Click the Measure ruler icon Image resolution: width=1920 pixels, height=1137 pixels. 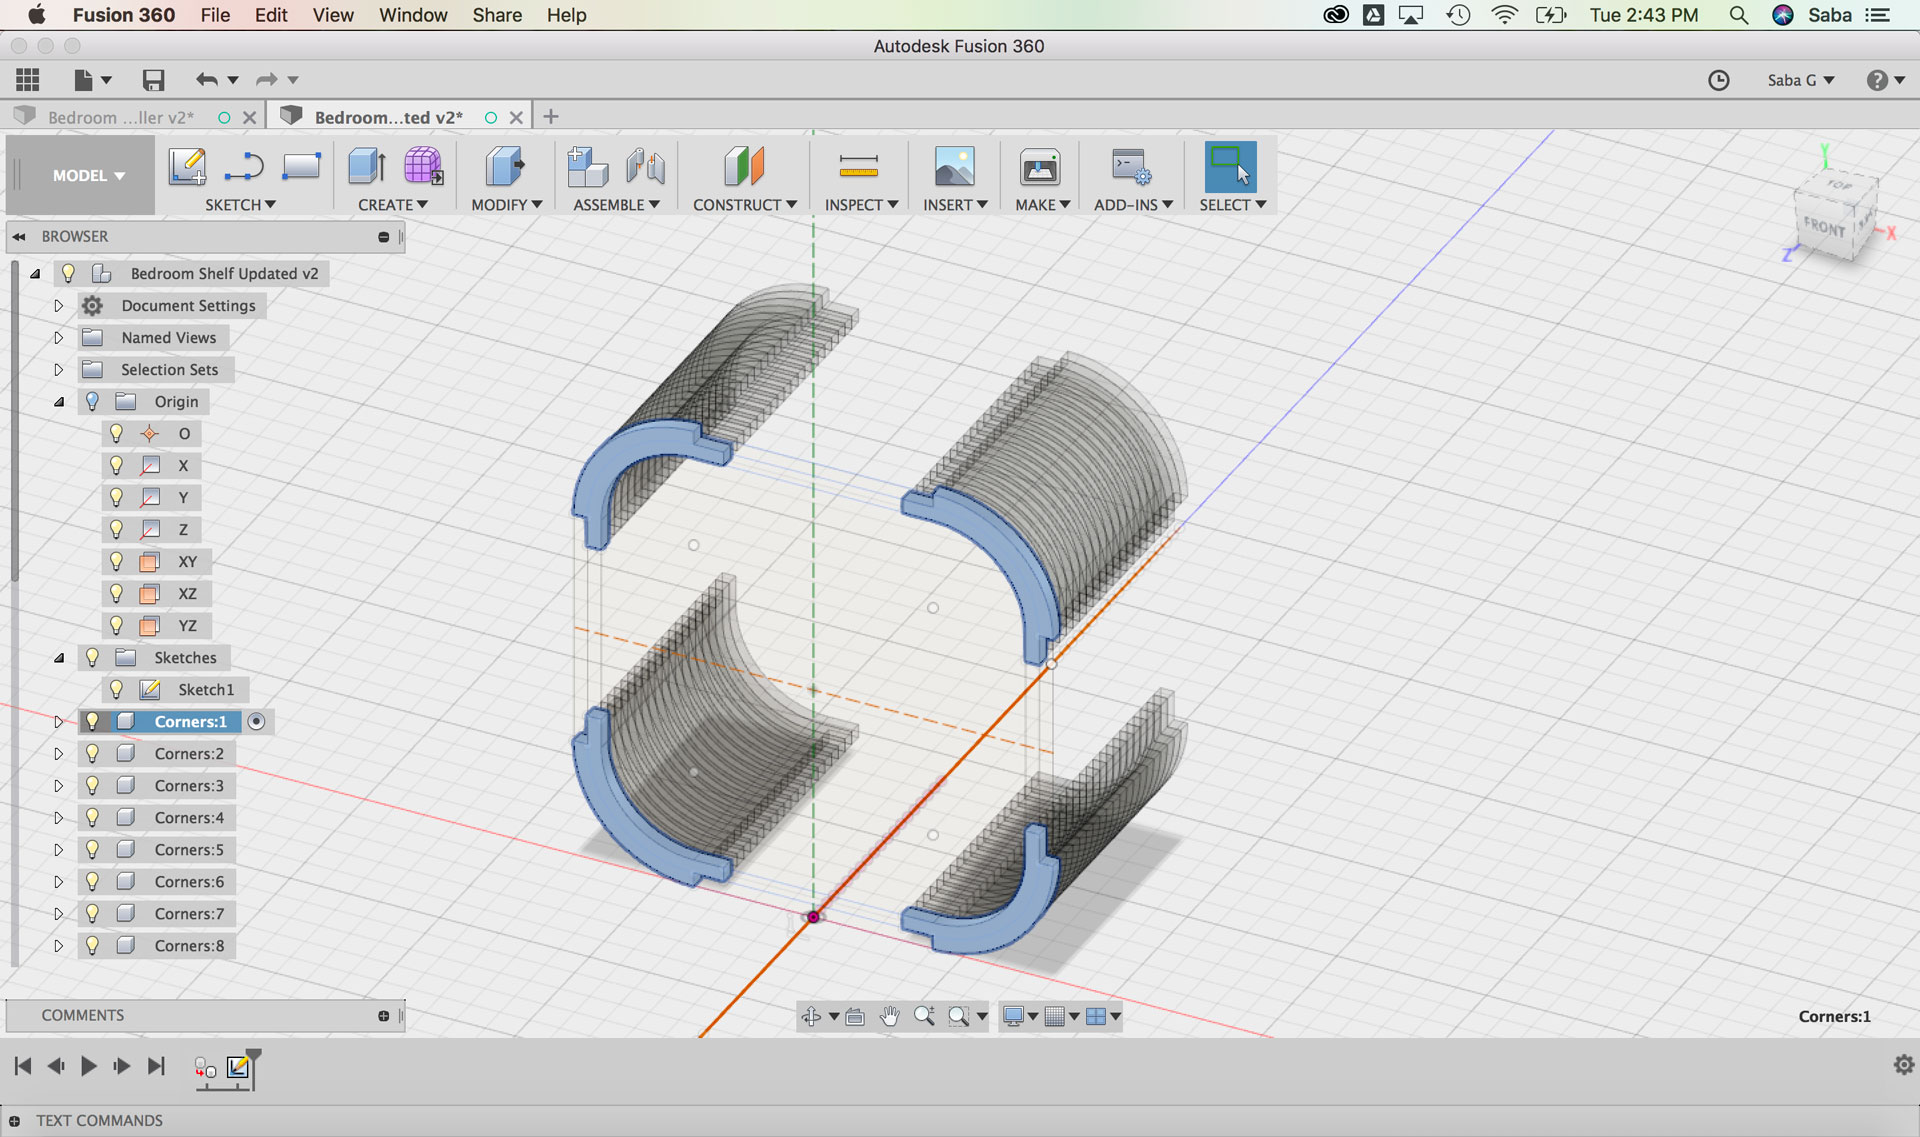(858, 166)
